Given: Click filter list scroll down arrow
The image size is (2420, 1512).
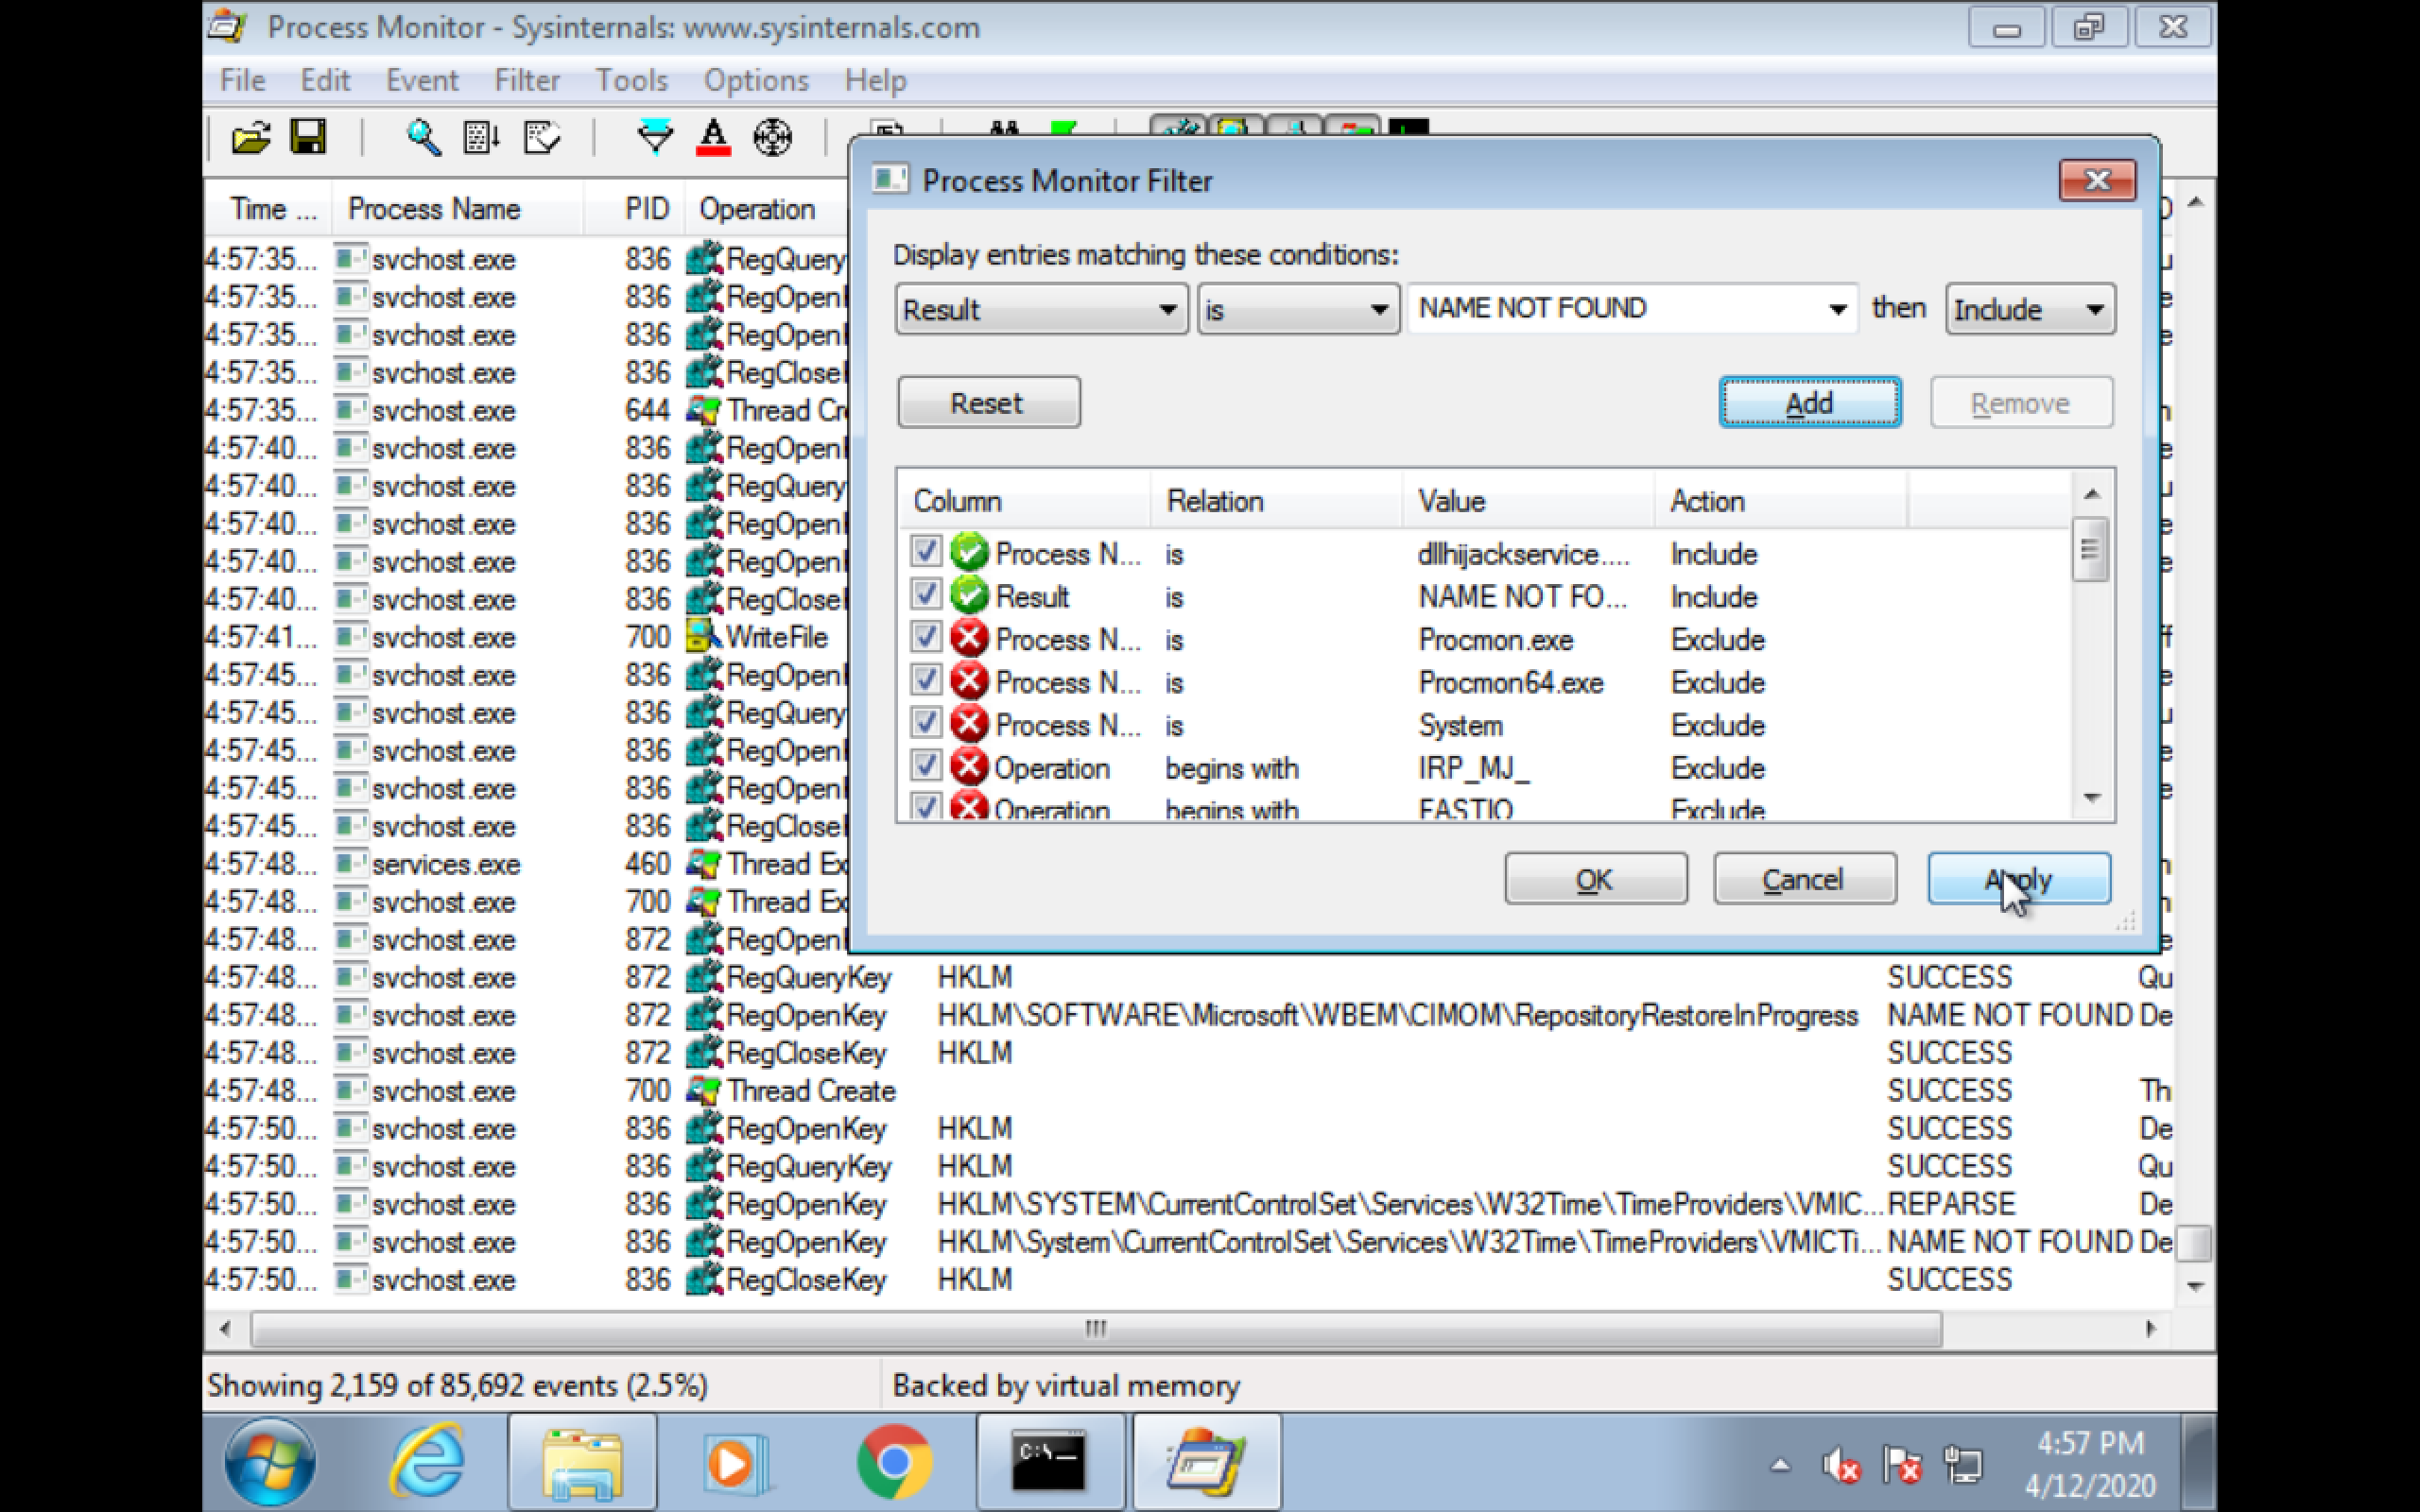Looking at the screenshot, I should [2091, 798].
